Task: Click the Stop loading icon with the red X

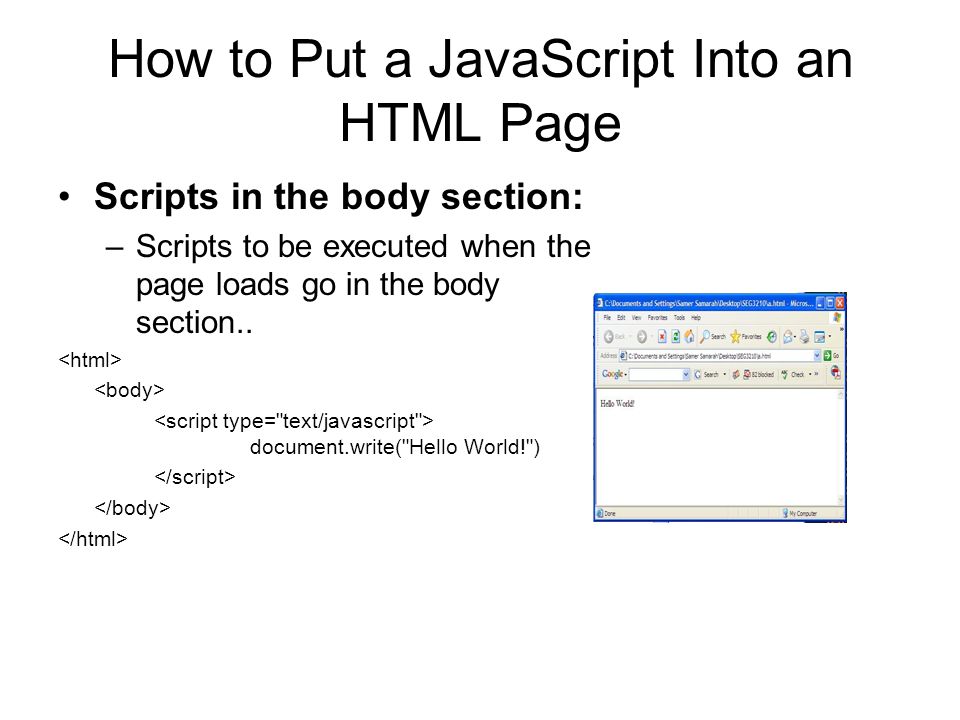Action: click(x=662, y=336)
